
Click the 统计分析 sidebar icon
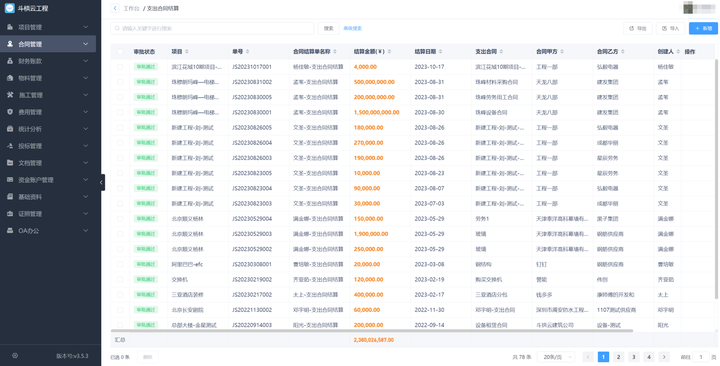[10, 129]
